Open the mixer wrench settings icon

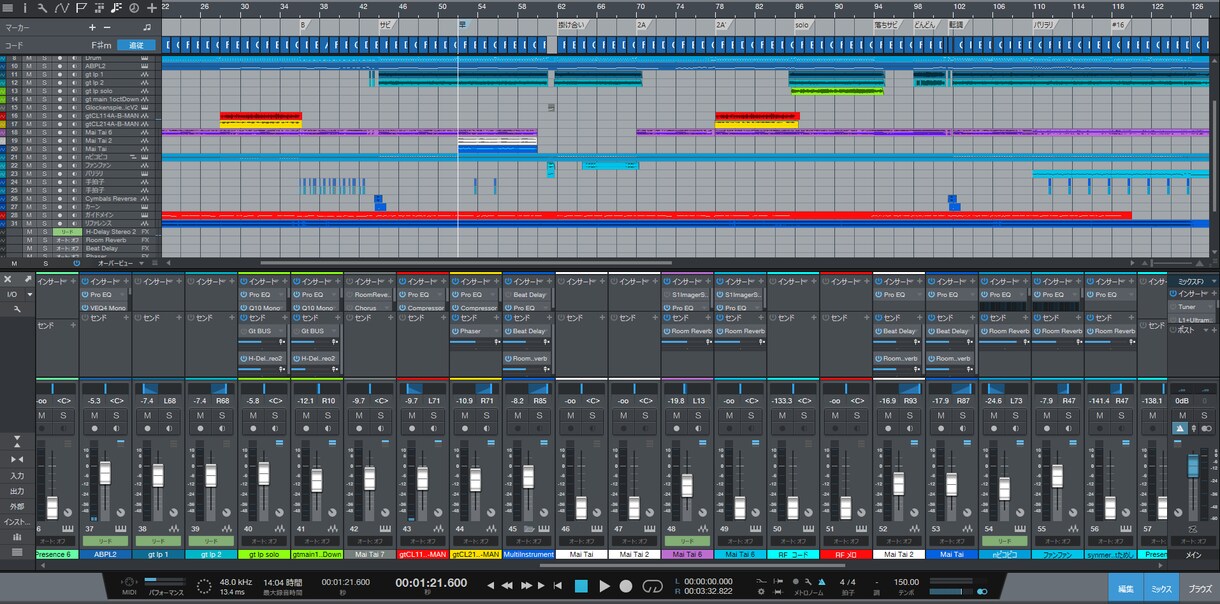pos(16,309)
